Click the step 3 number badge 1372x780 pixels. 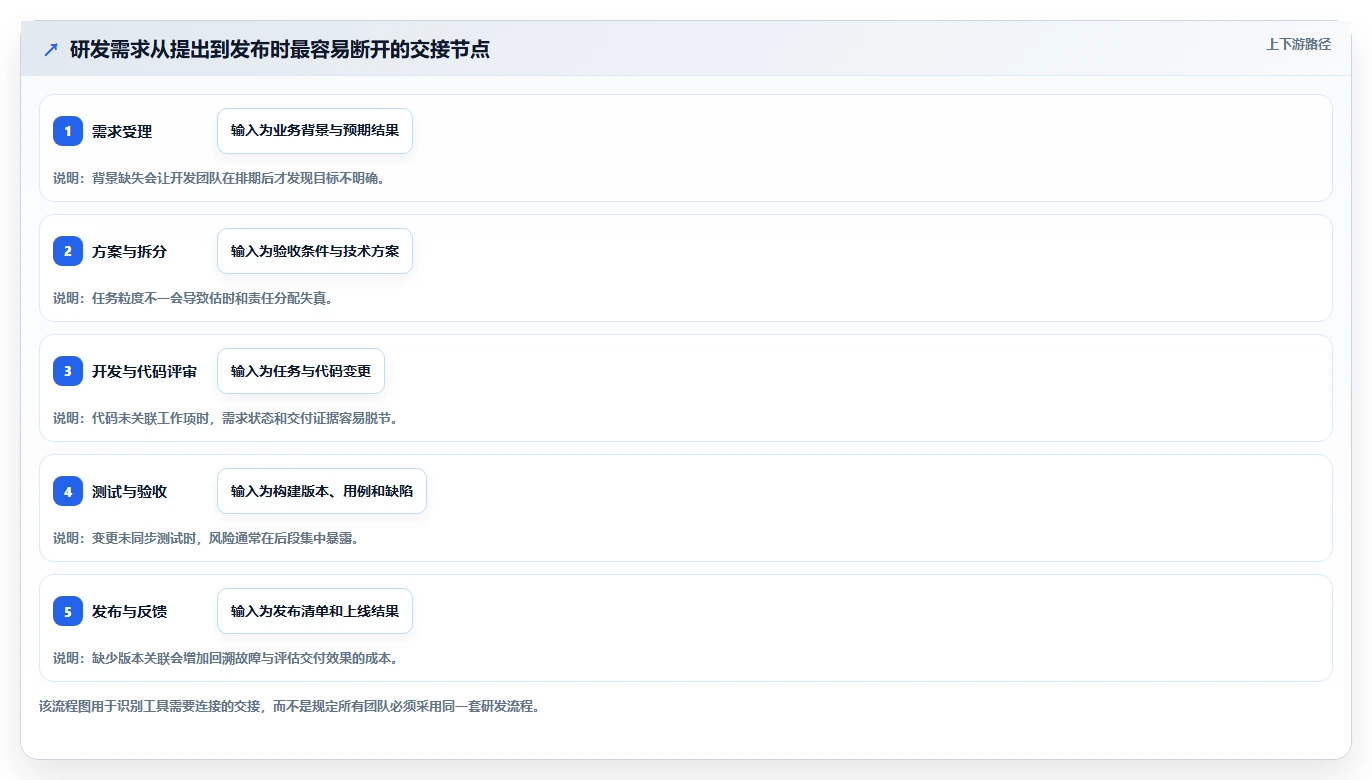68,371
